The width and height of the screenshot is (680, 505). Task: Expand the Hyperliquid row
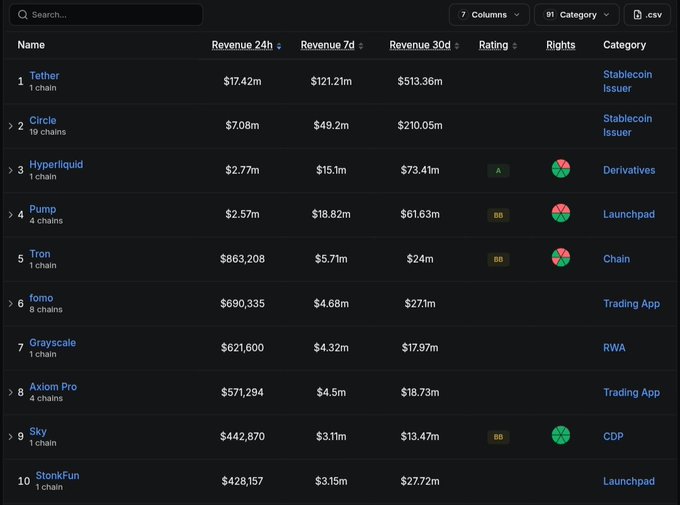pos(10,171)
